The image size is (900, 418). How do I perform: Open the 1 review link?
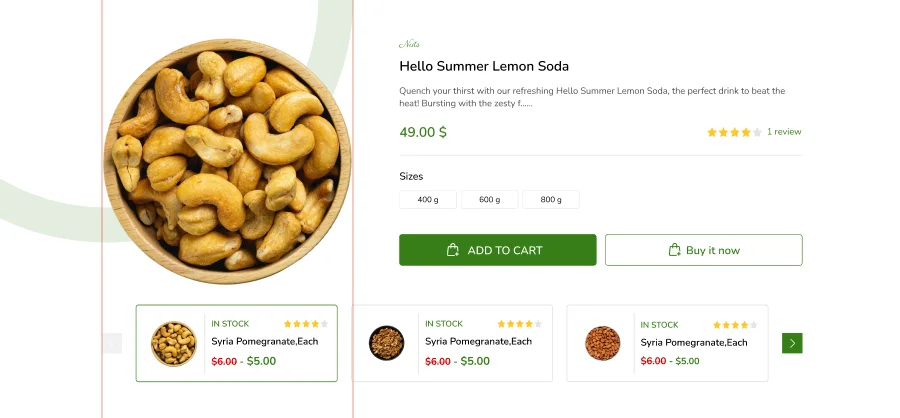[x=784, y=132]
